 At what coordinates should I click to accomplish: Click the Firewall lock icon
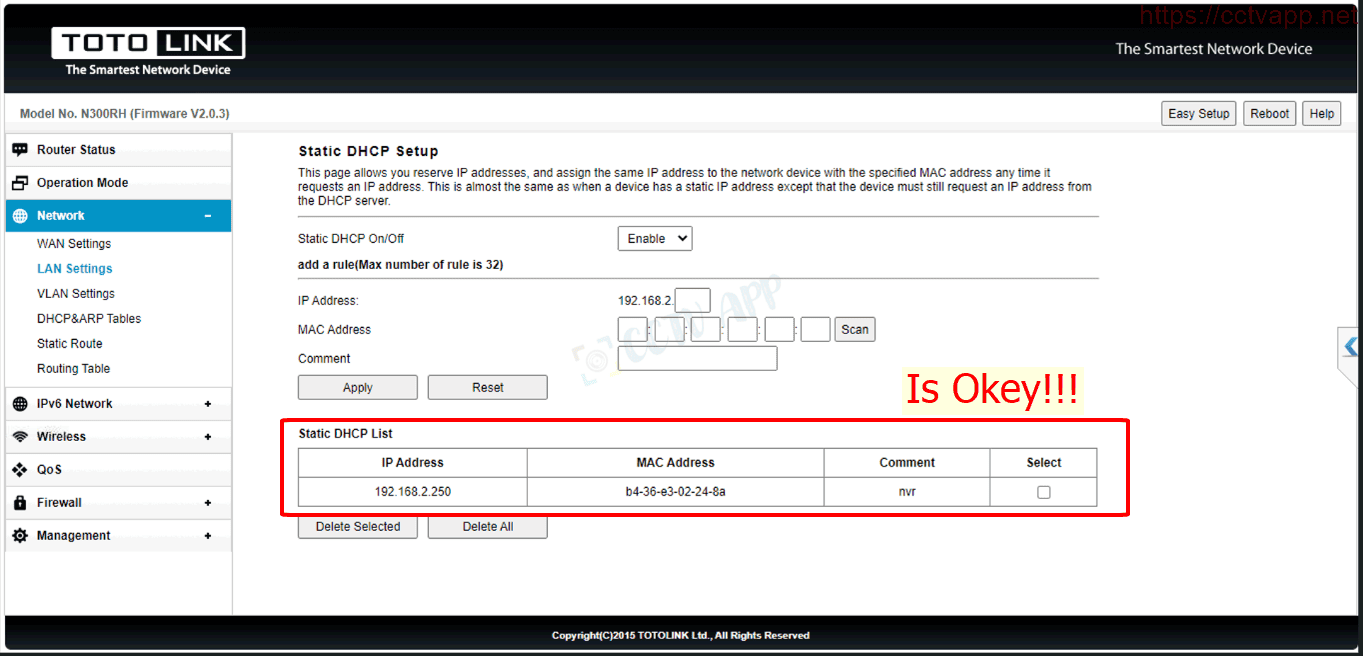pyautogui.click(x=20, y=503)
